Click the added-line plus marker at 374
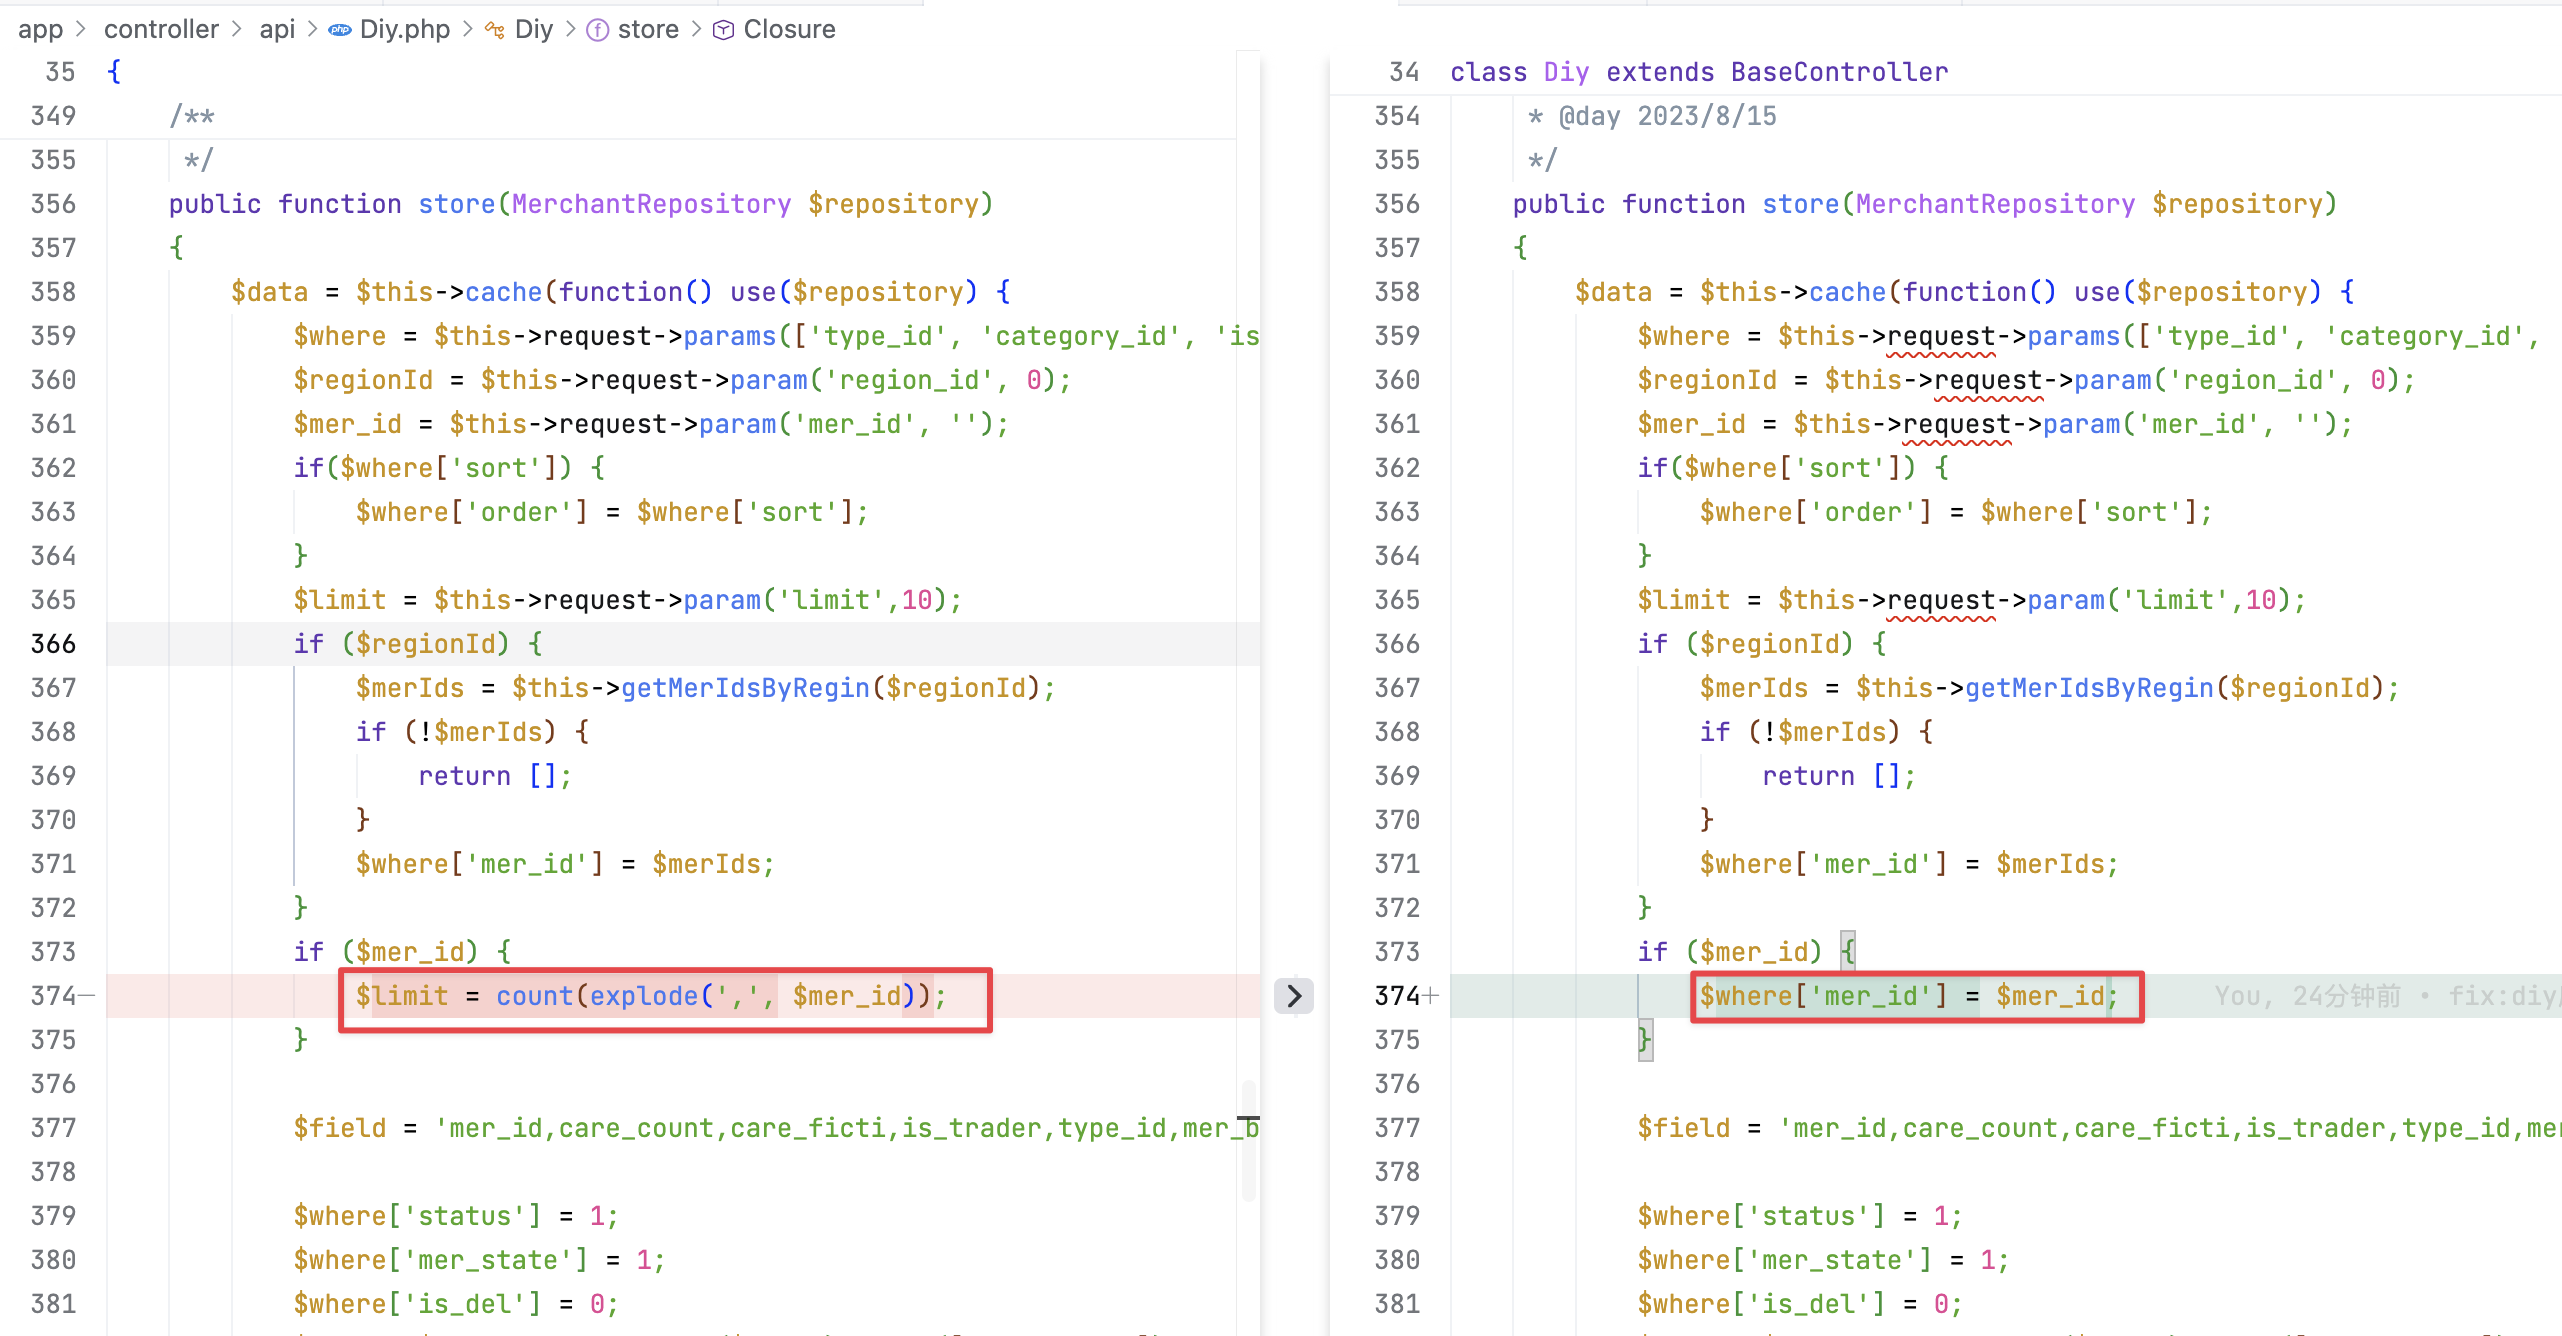 click(x=1431, y=996)
